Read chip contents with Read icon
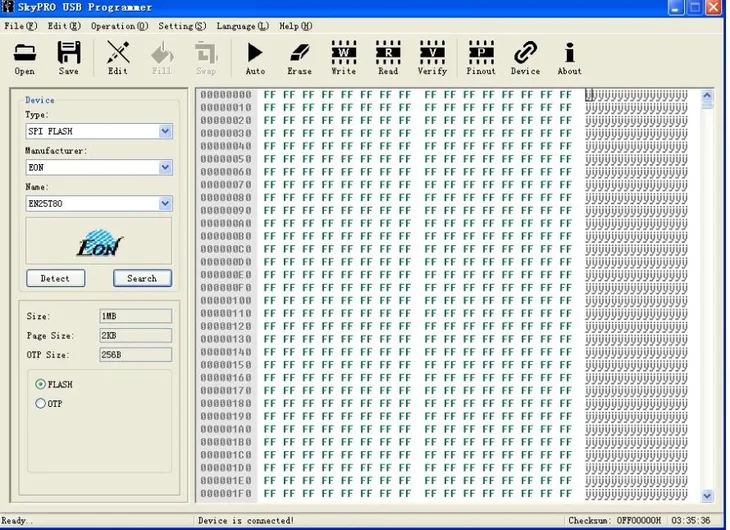This screenshot has height=530, width=730. pos(388,58)
